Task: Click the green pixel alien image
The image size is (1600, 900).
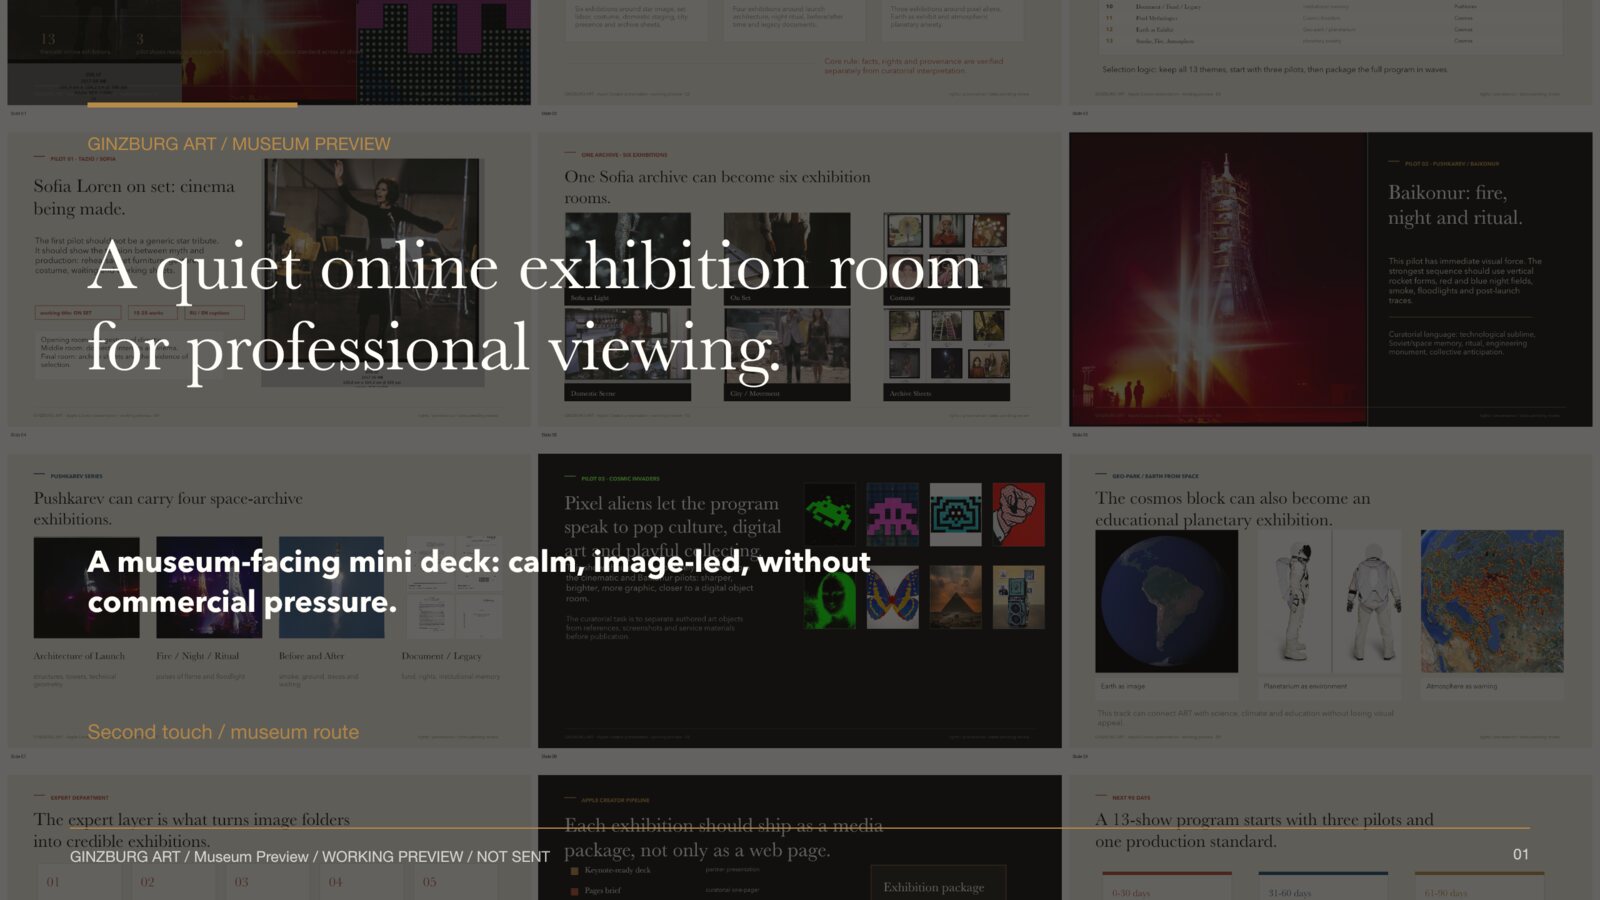Action: (x=830, y=514)
